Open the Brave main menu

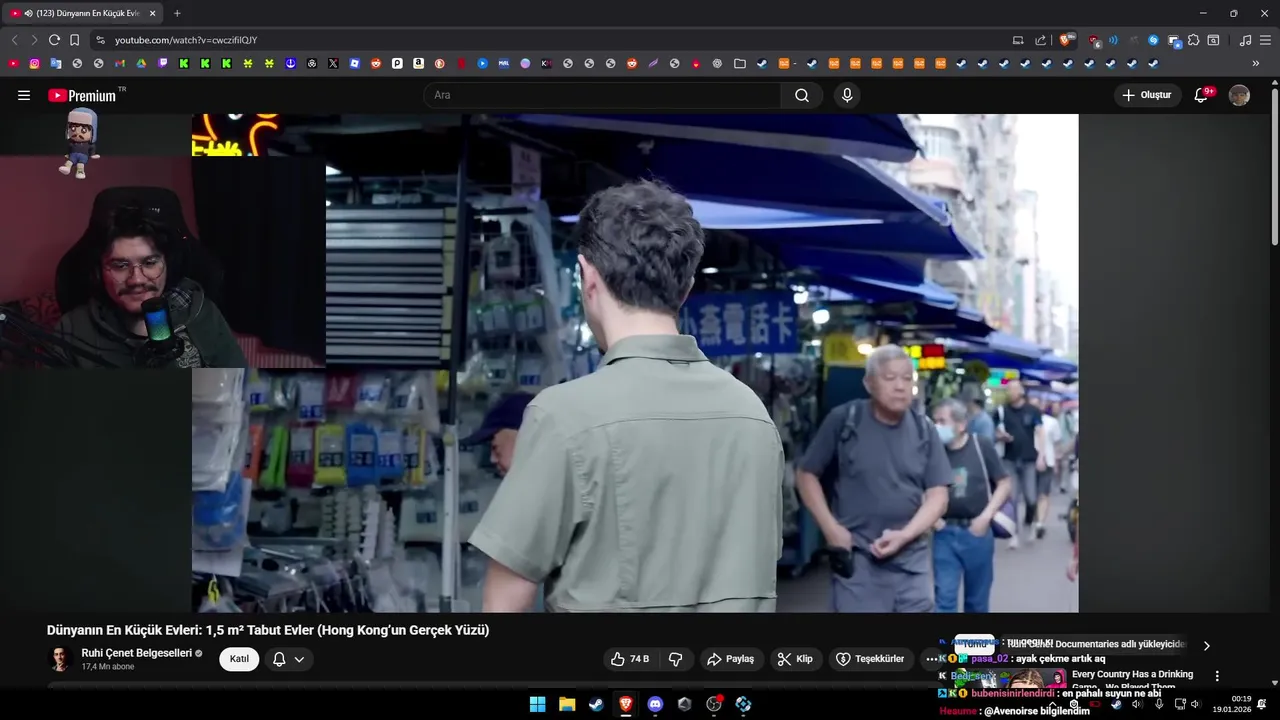(x=1265, y=40)
